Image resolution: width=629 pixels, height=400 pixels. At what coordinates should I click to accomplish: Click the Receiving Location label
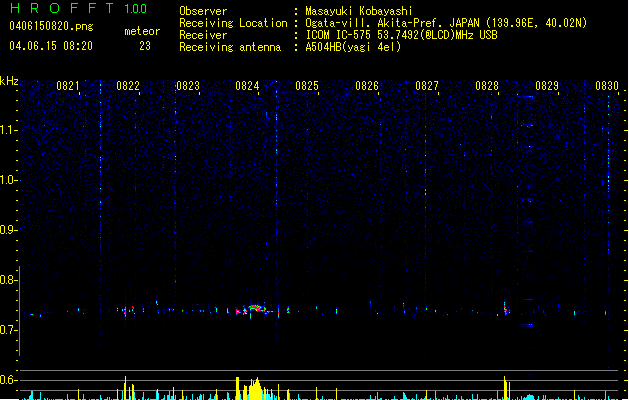233,23
